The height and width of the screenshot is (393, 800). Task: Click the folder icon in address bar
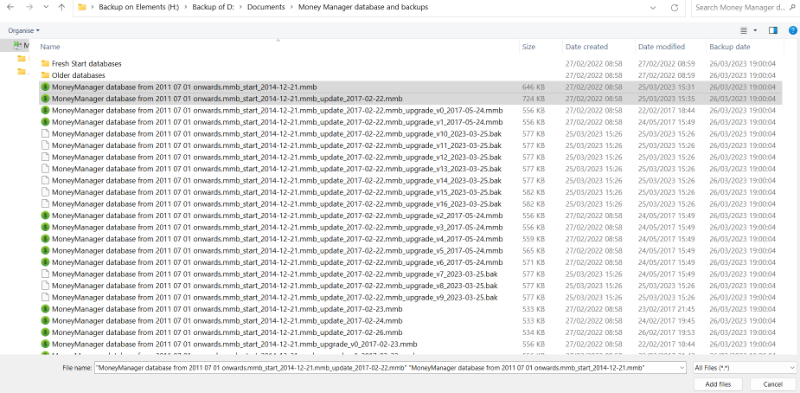coord(82,8)
